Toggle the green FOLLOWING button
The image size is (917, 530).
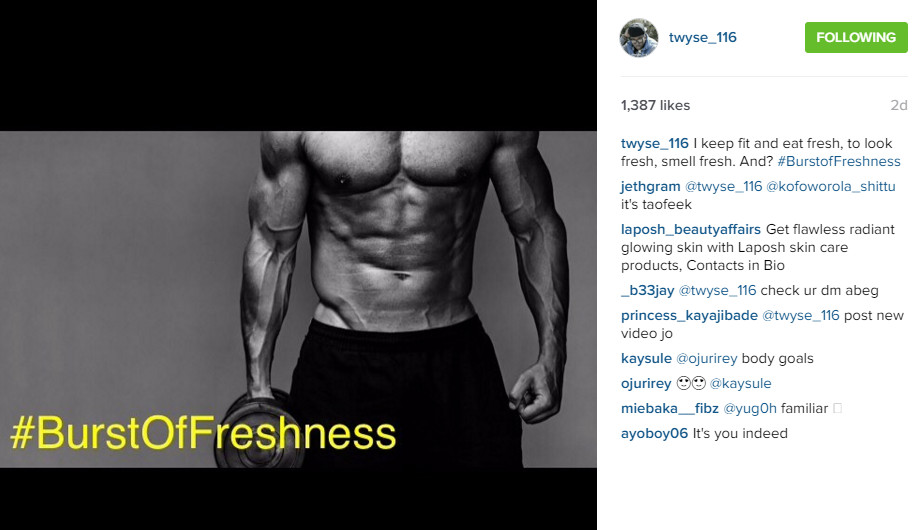[856, 37]
